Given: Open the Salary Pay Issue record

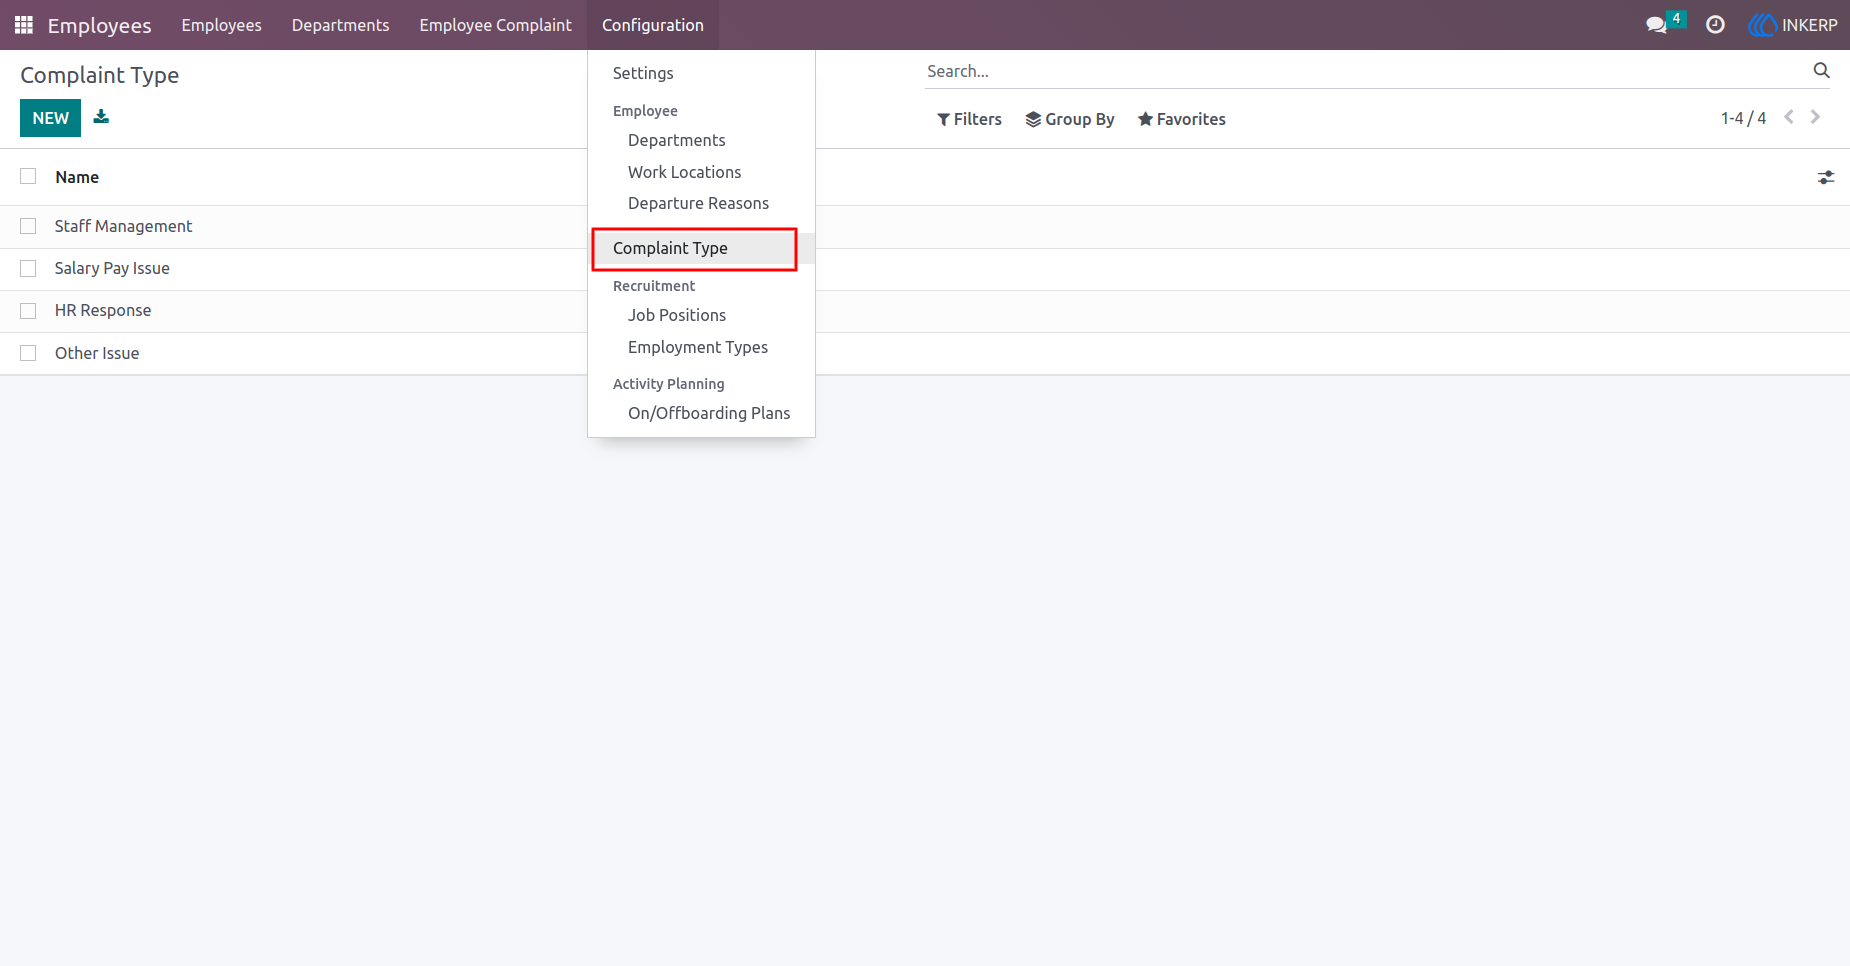Looking at the screenshot, I should point(112,268).
